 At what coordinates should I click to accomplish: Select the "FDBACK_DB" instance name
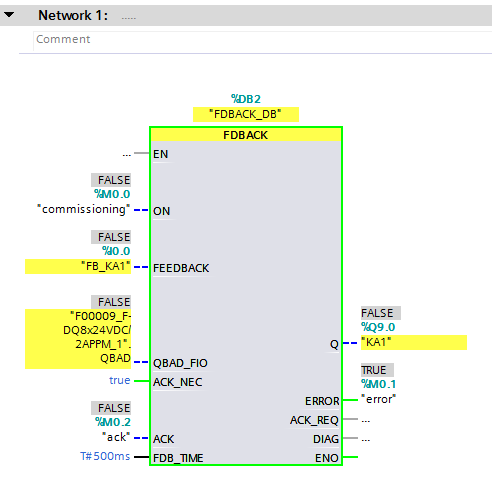coord(246,114)
